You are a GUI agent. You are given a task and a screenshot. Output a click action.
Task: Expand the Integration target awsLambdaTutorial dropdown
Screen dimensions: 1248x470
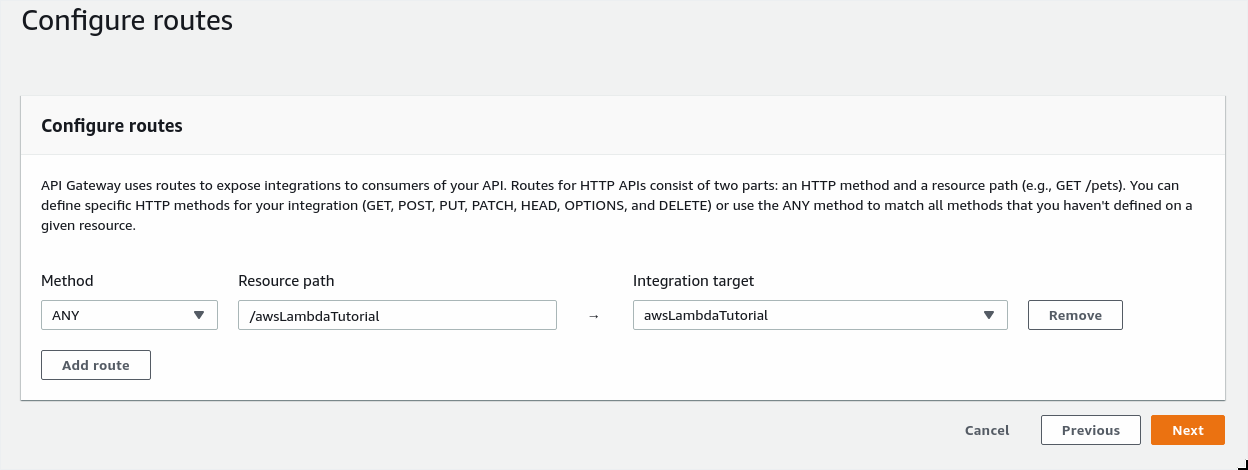pos(820,315)
